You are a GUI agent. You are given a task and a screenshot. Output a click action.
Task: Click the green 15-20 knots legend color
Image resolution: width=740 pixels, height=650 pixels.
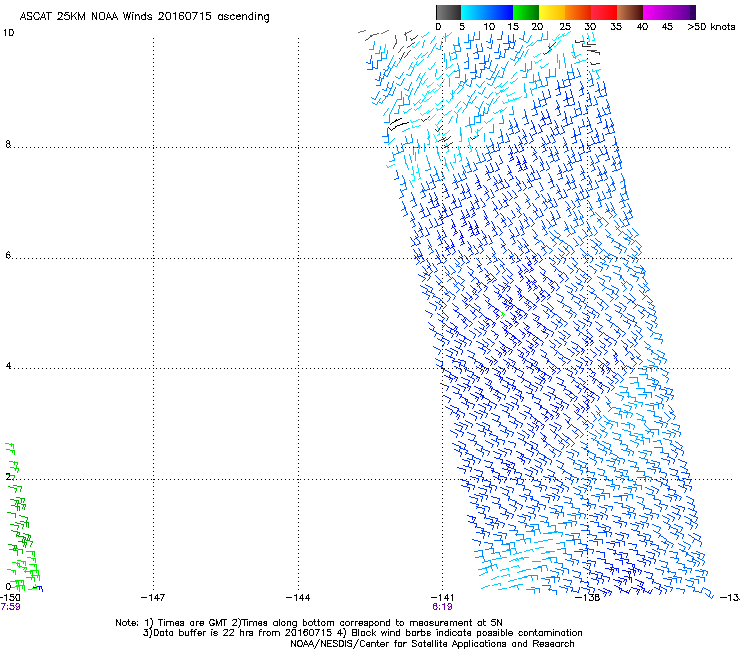point(526,12)
